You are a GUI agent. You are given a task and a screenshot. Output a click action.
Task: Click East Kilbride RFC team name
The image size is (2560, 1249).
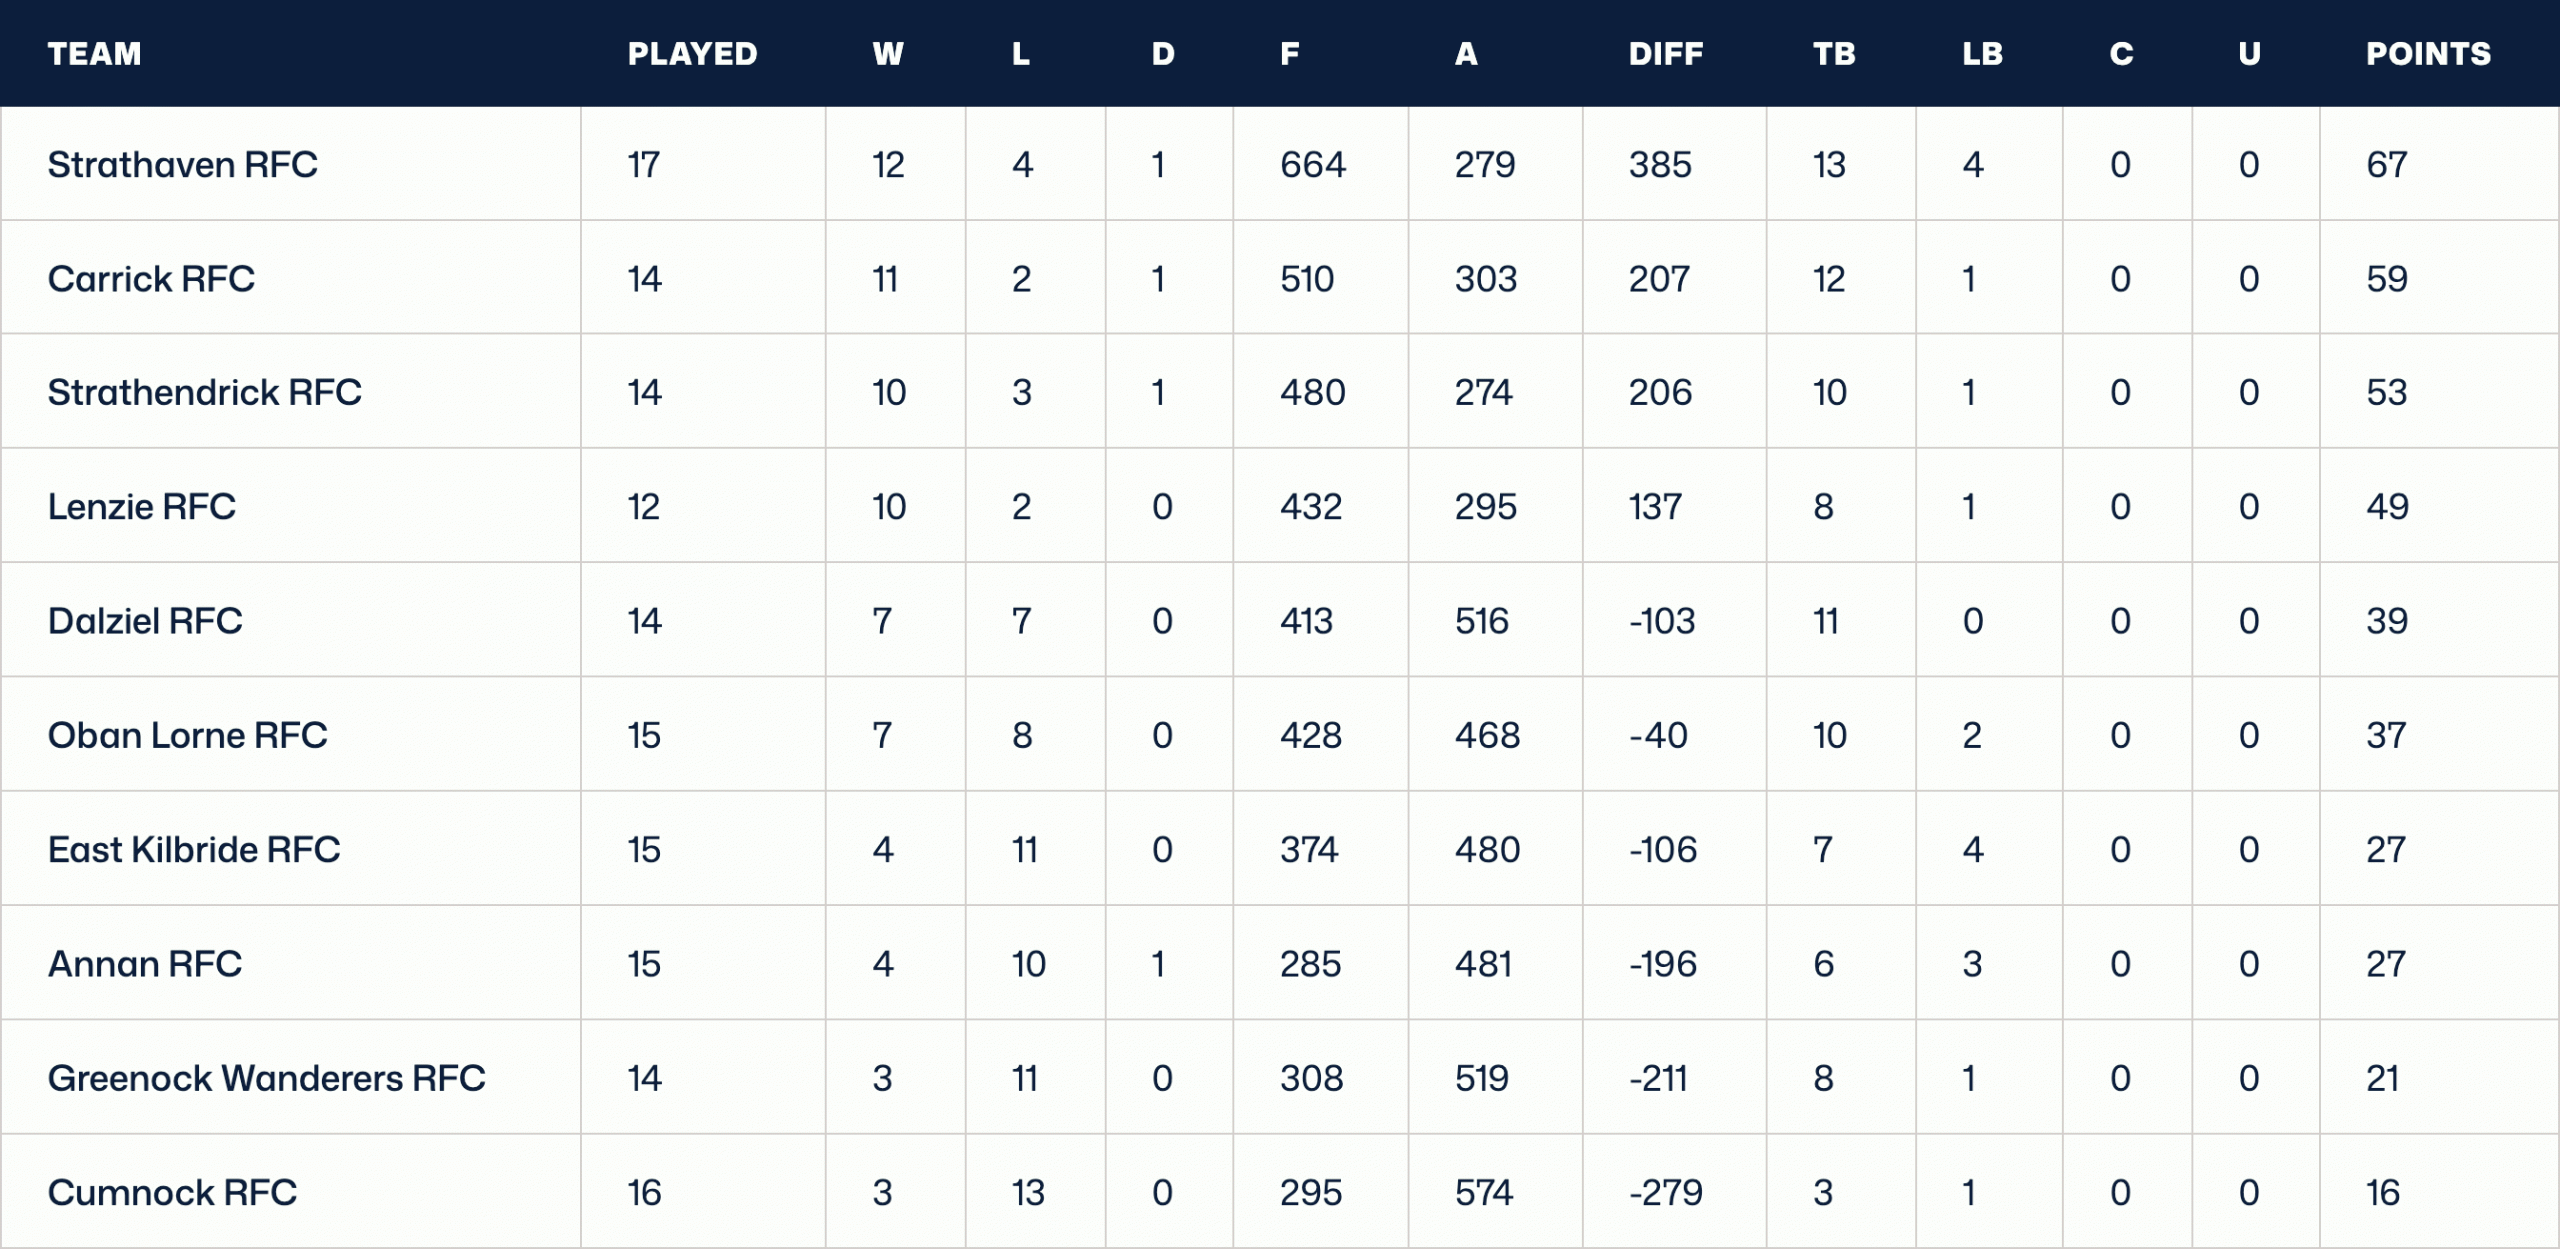(194, 850)
